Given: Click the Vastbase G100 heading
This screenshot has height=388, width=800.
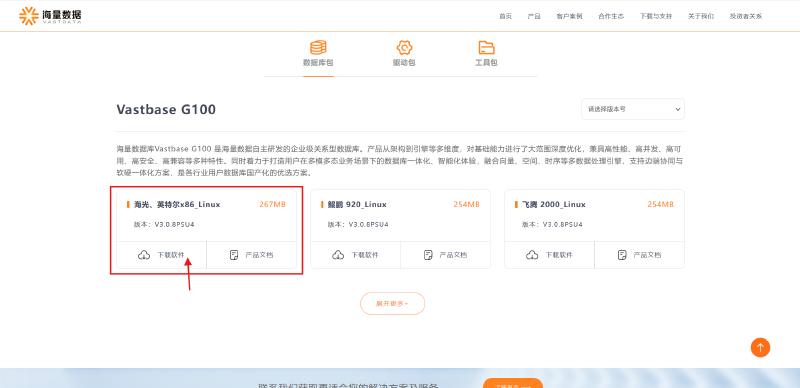Looking at the screenshot, I should pos(166,109).
